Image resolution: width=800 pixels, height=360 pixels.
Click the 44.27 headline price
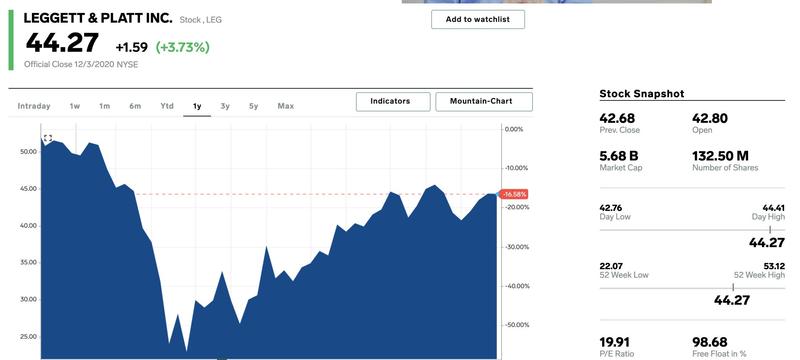pyautogui.click(x=62, y=42)
